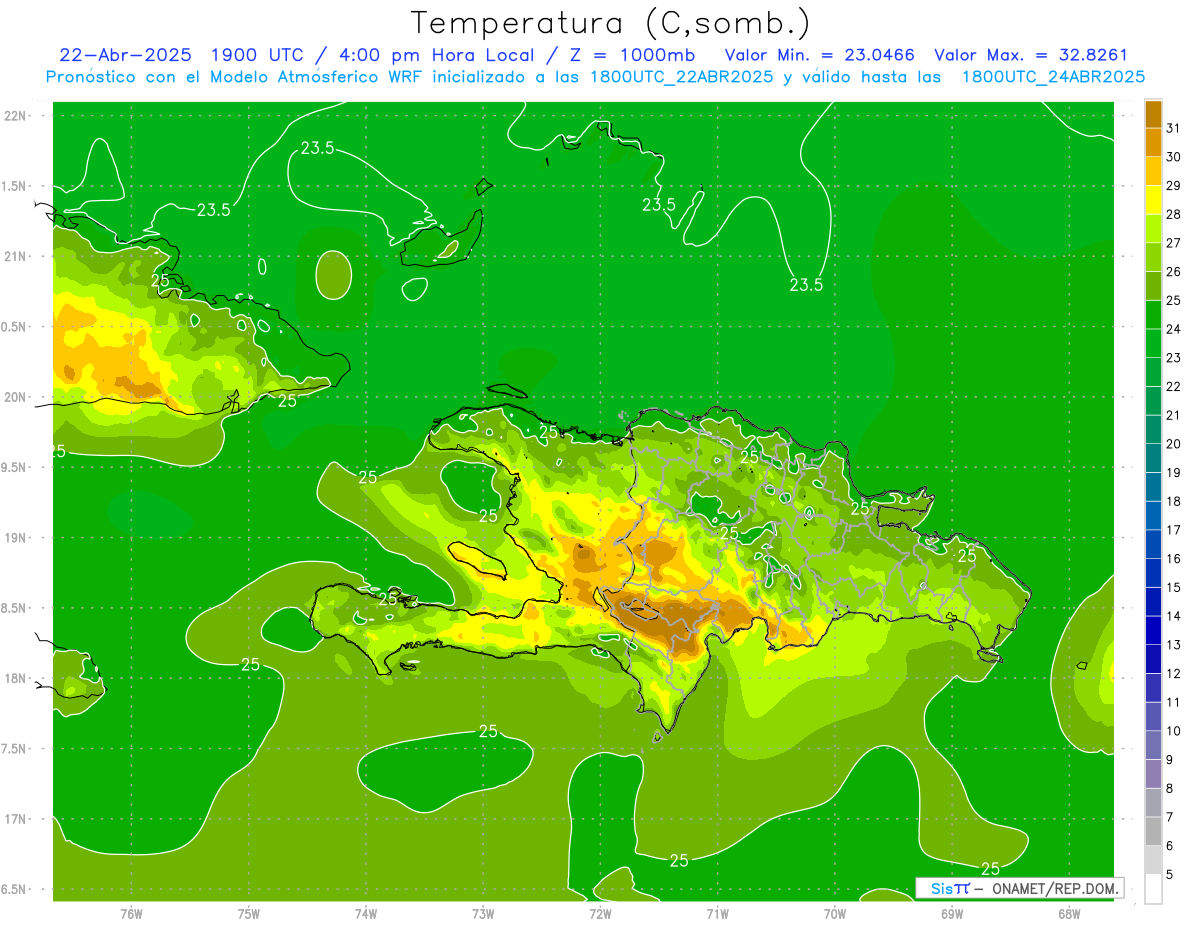This screenshot has width=1200, height=927.
Task: Click legend value "23"
Action: click(1173, 358)
